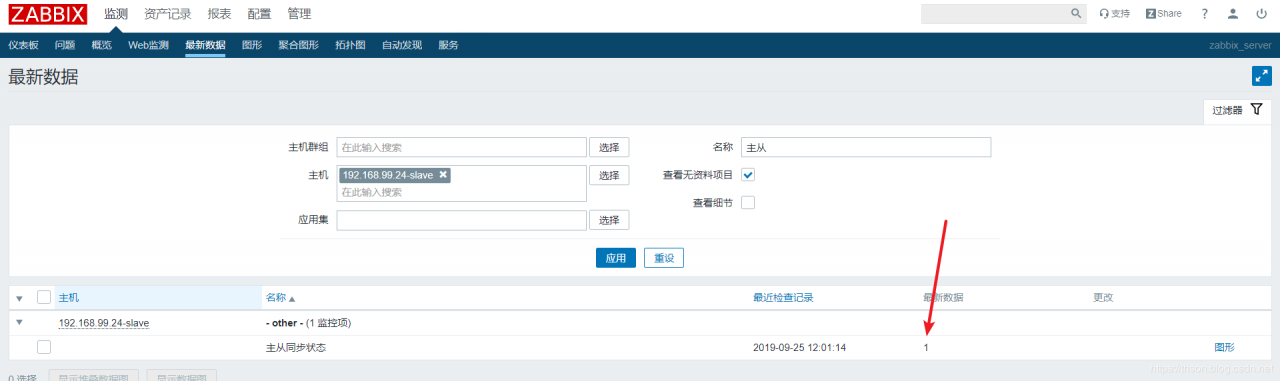Click the ZABBIX logo
The height and width of the screenshot is (381, 1280).
coord(48,14)
